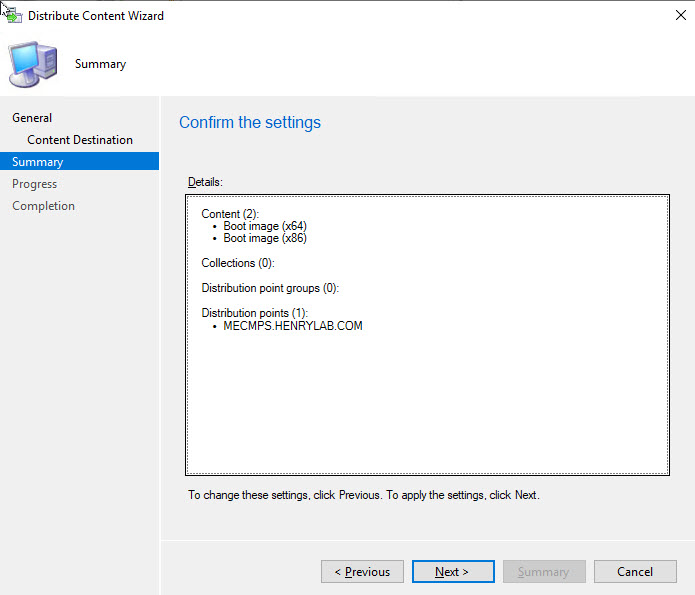Image resolution: width=695 pixels, height=595 pixels.
Task: Go to the General step in sidebar
Action: (x=32, y=118)
